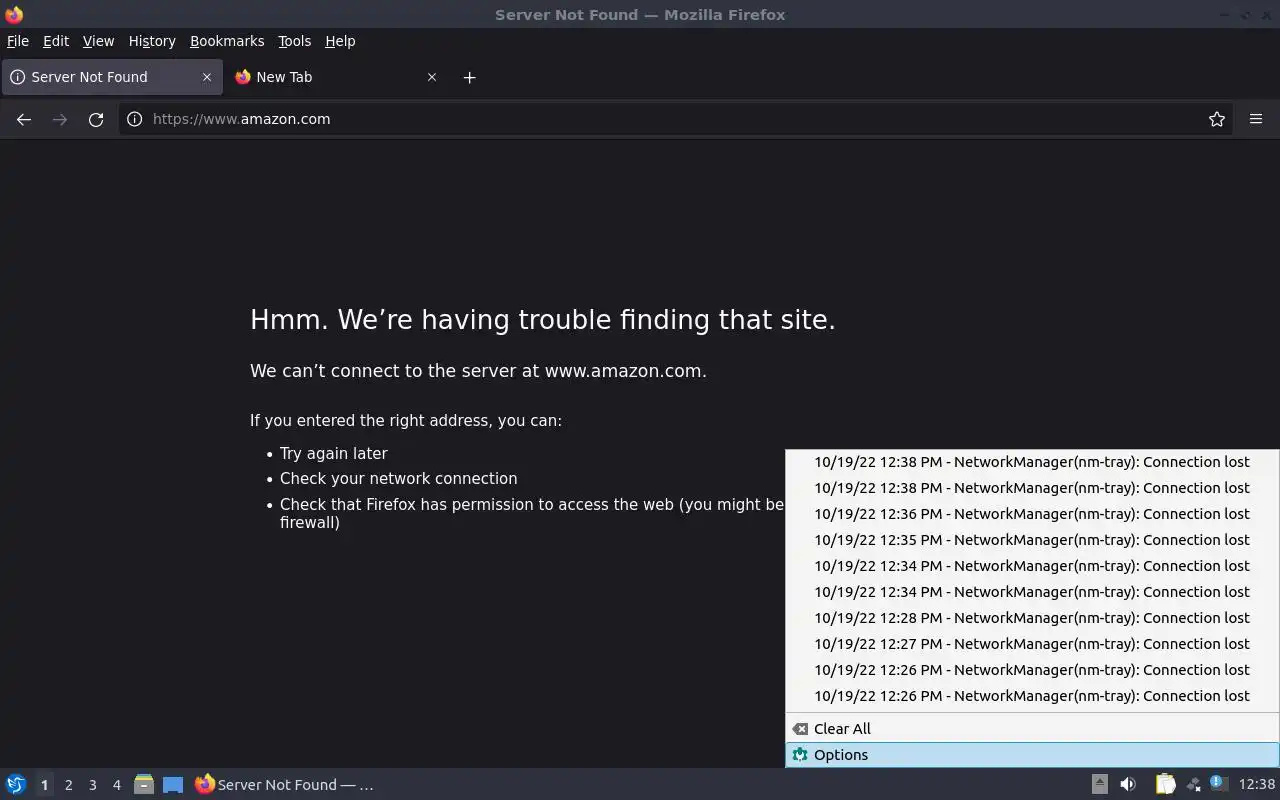This screenshot has width=1280, height=800.
Task: Click the 12:38 taskbar clock
Action: point(1256,785)
